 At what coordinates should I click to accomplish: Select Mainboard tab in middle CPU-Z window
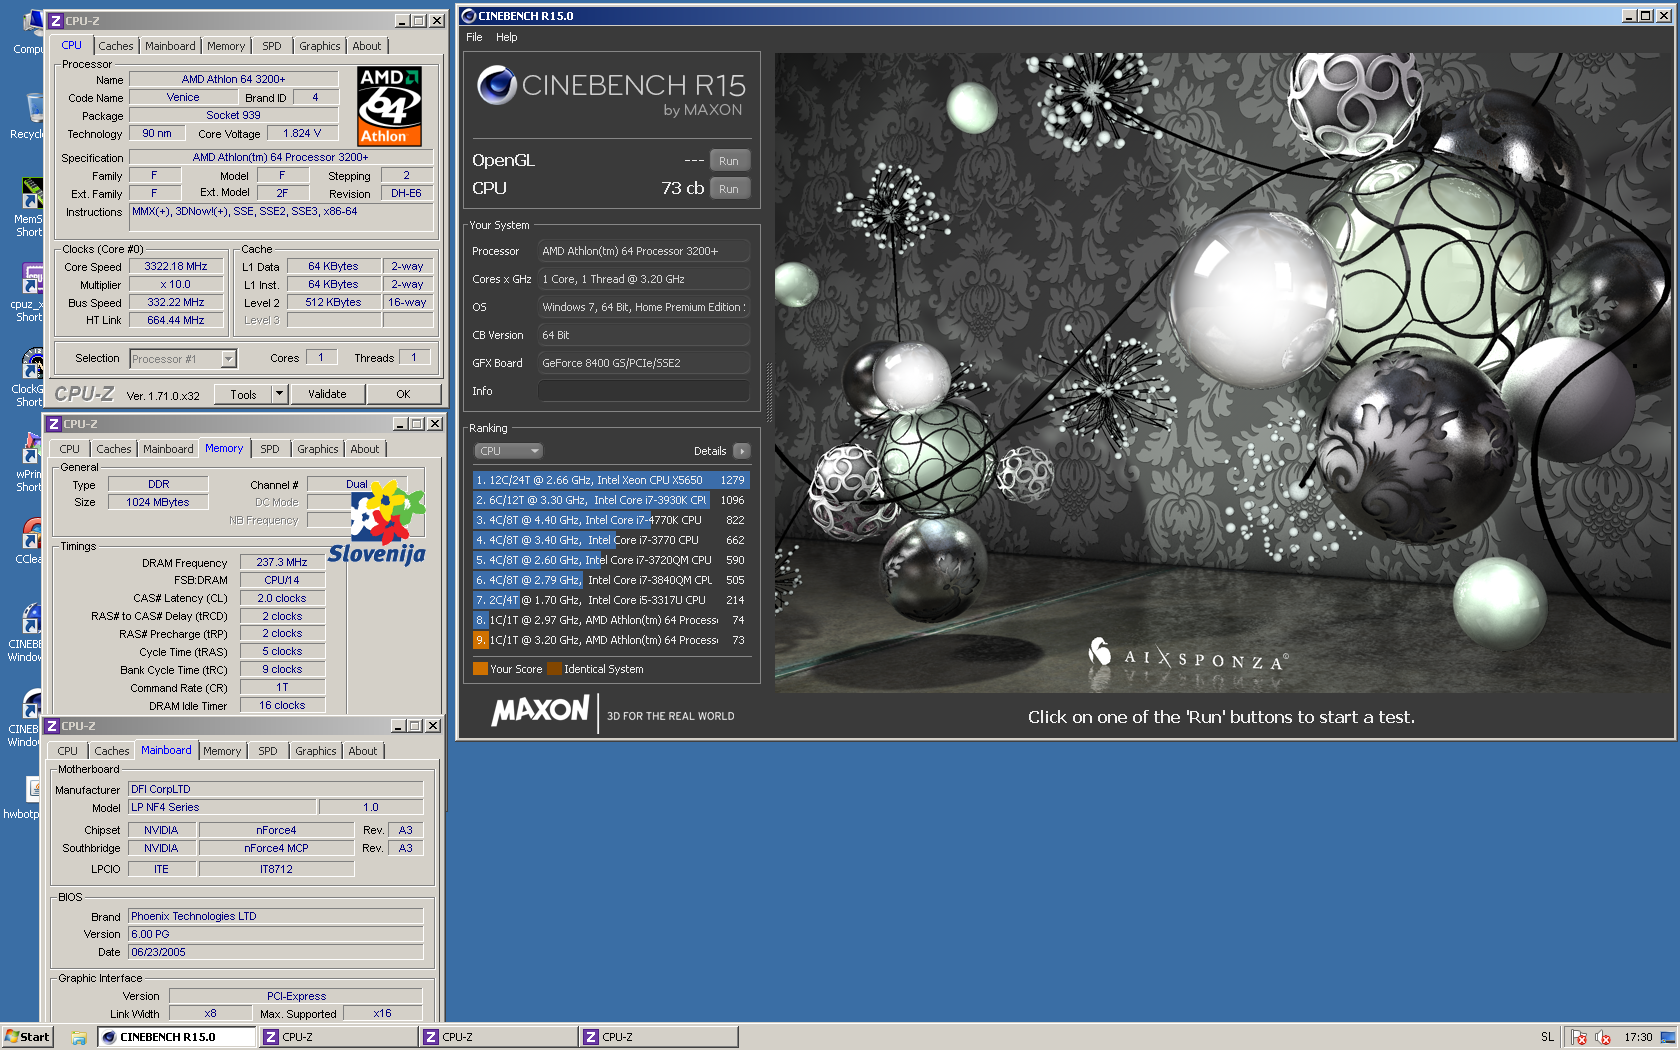coord(168,449)
